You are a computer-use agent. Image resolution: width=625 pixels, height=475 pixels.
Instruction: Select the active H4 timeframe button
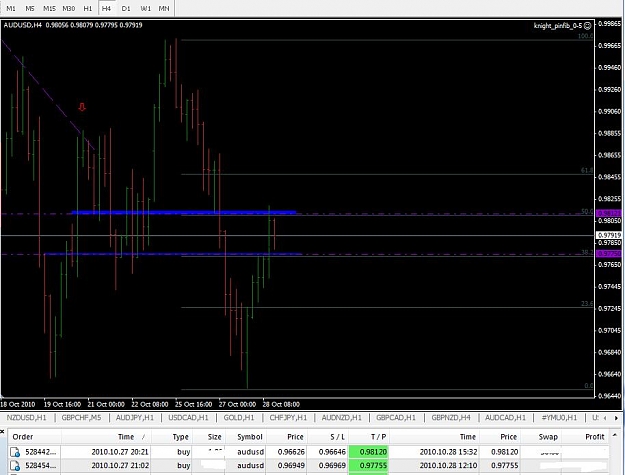(x=106, y=8)
